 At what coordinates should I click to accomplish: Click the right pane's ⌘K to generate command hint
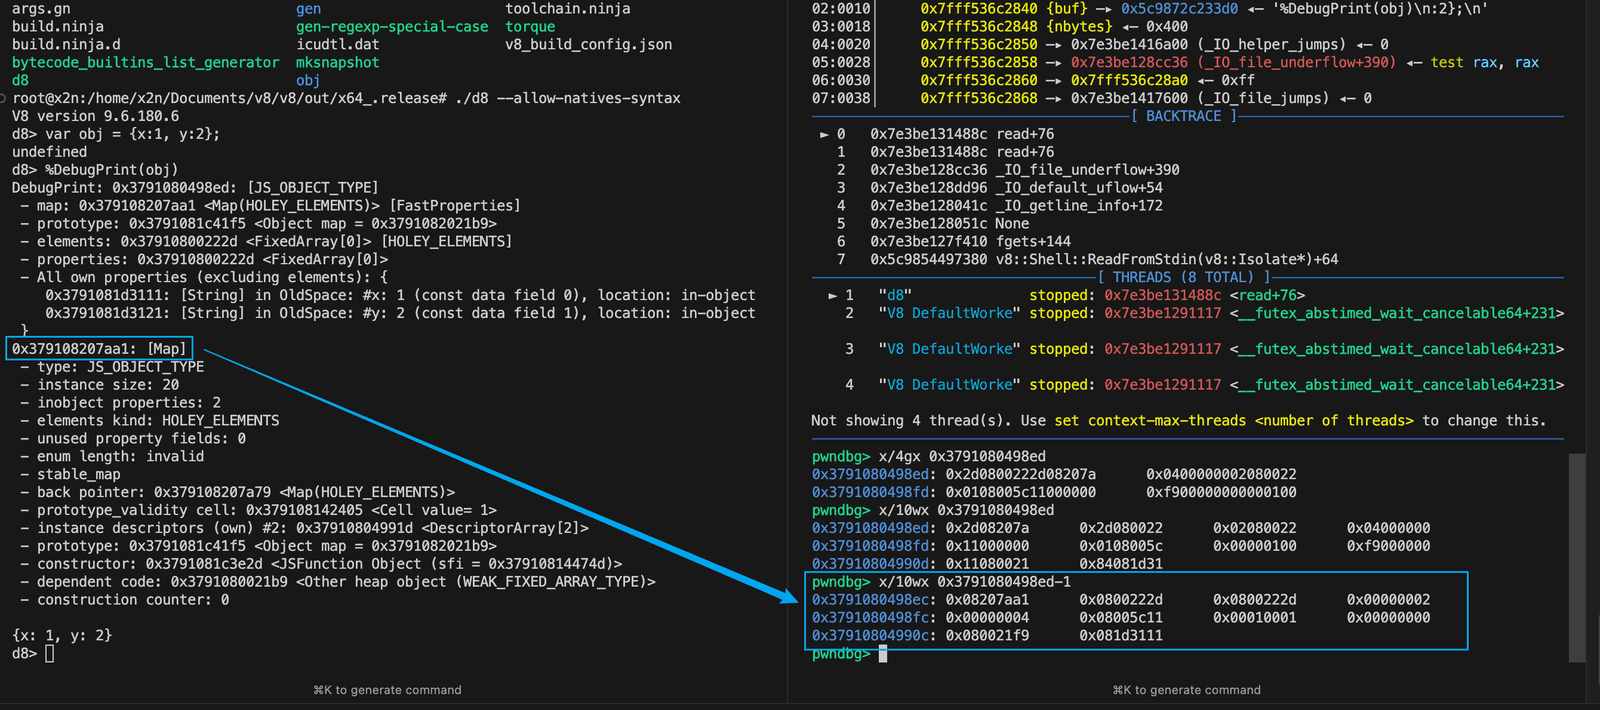tap(1186, 690)
